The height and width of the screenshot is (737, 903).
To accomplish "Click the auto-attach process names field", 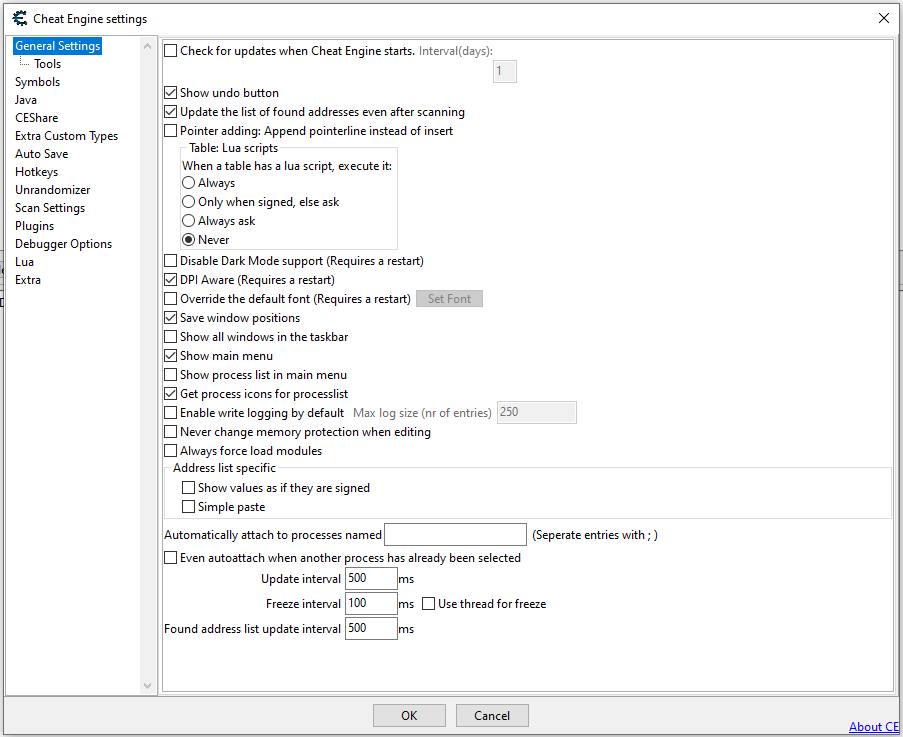I will 456,534.
